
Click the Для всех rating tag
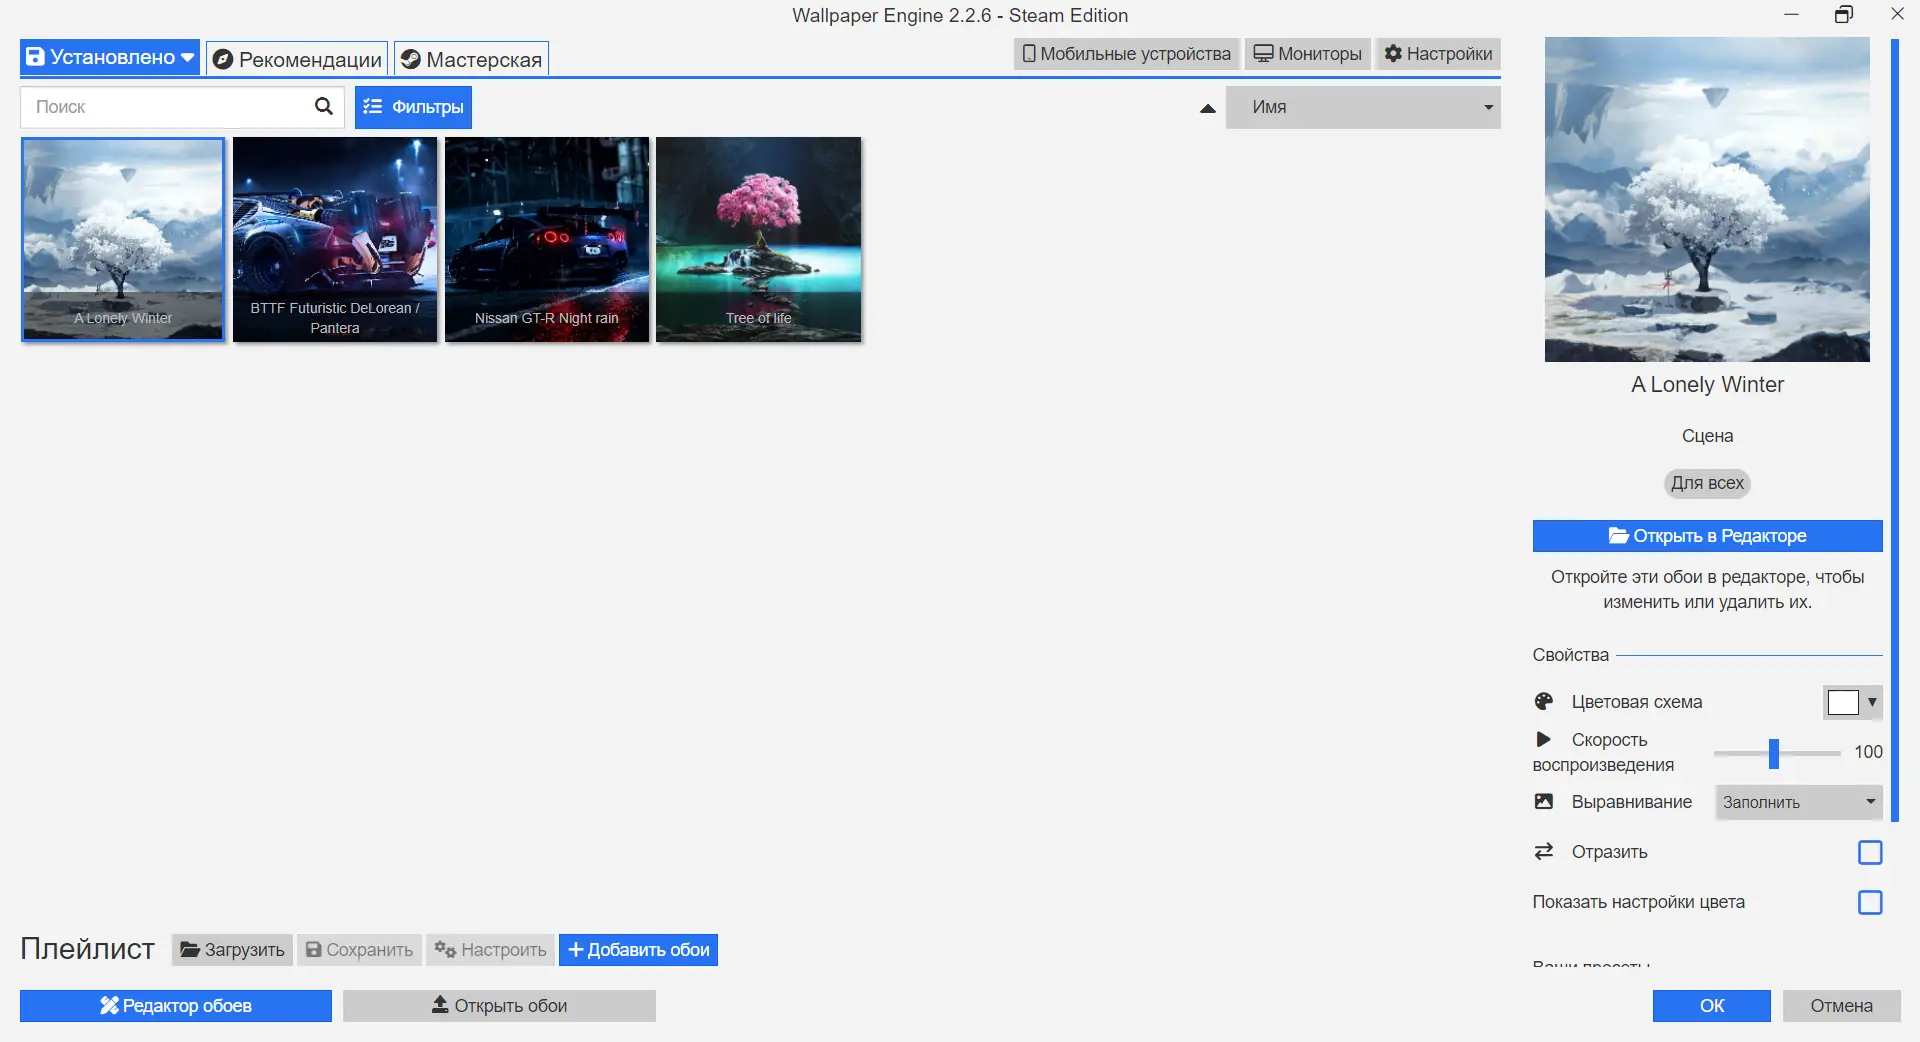(1707, 484)
